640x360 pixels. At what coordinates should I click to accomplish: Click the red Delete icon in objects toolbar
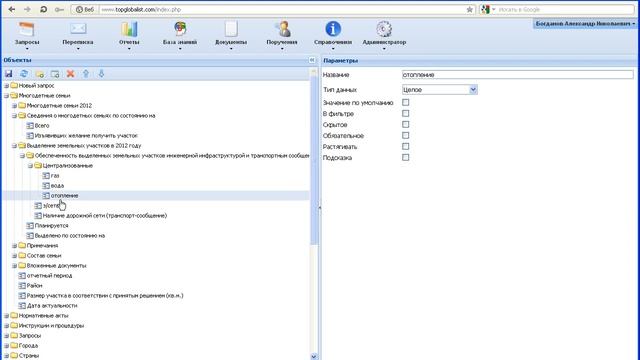pyautogui.click(x=70, y=73)
